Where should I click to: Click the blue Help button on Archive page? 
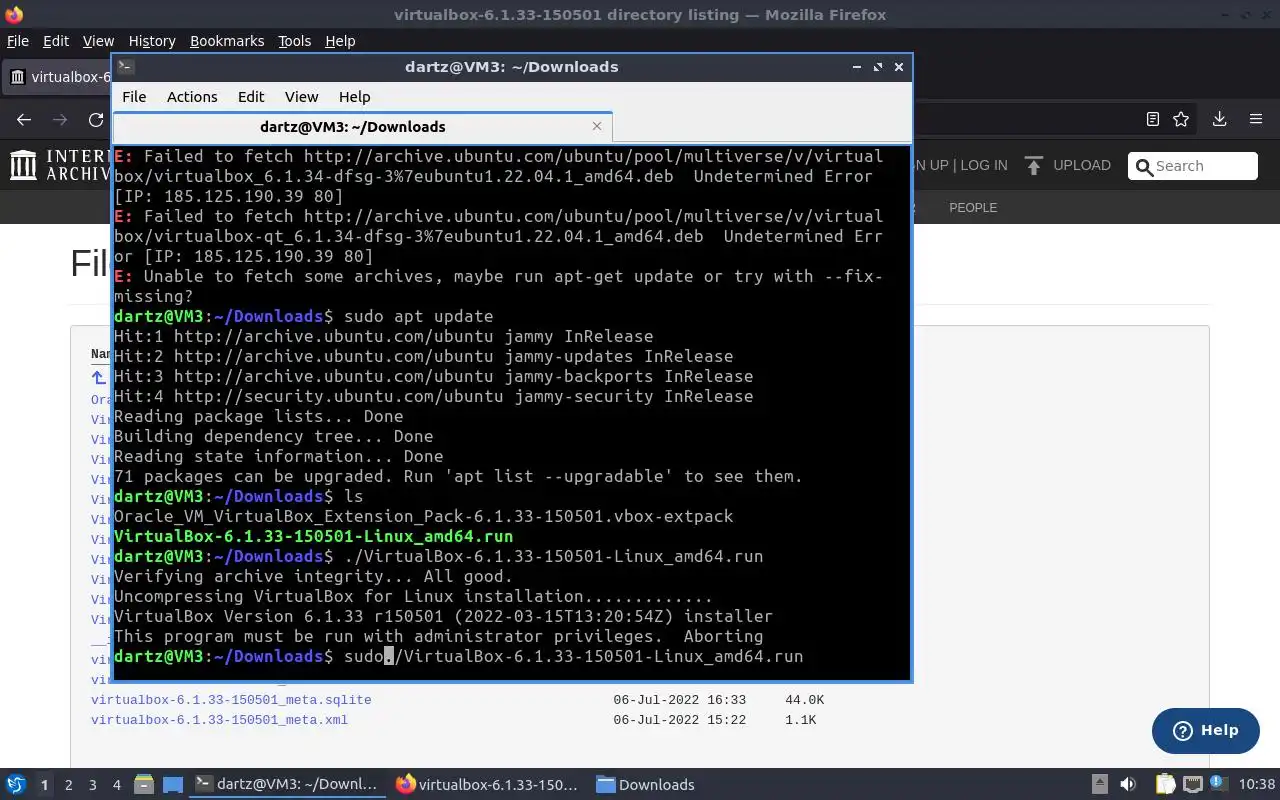click(x=1205, y=730)
